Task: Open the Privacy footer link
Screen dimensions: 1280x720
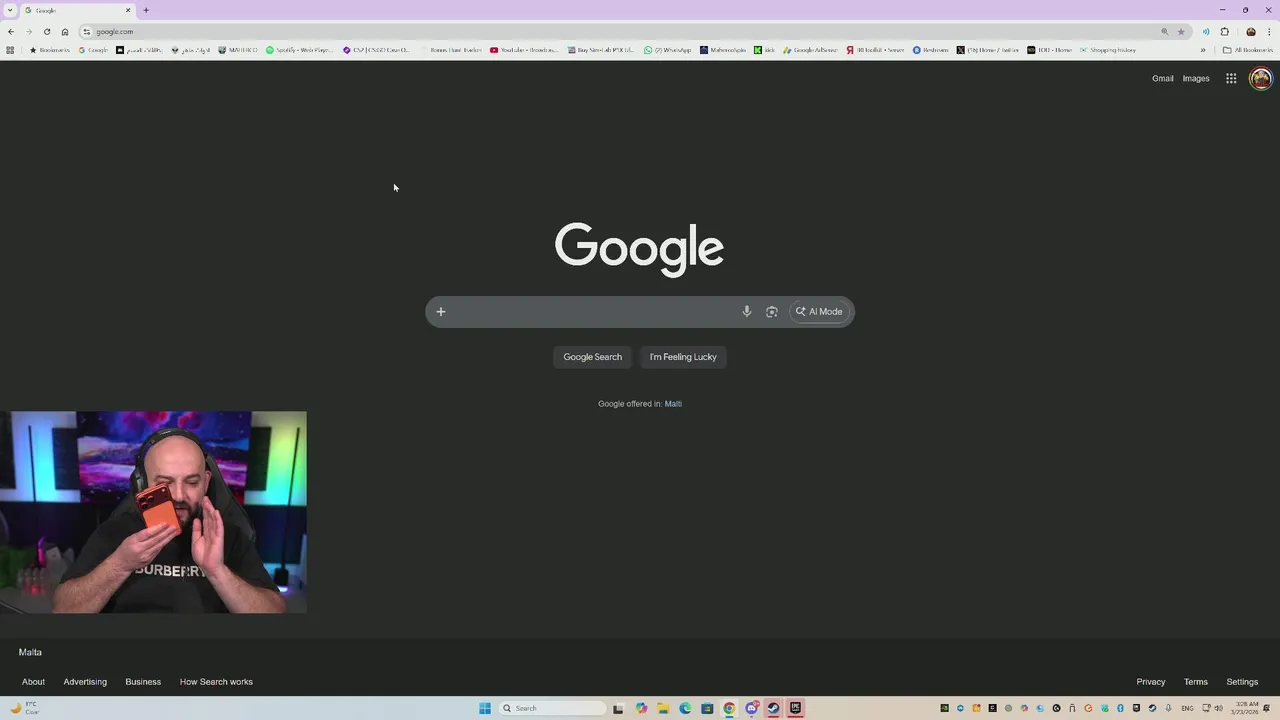Action: pyautogui.click(x=1150, y=682)
